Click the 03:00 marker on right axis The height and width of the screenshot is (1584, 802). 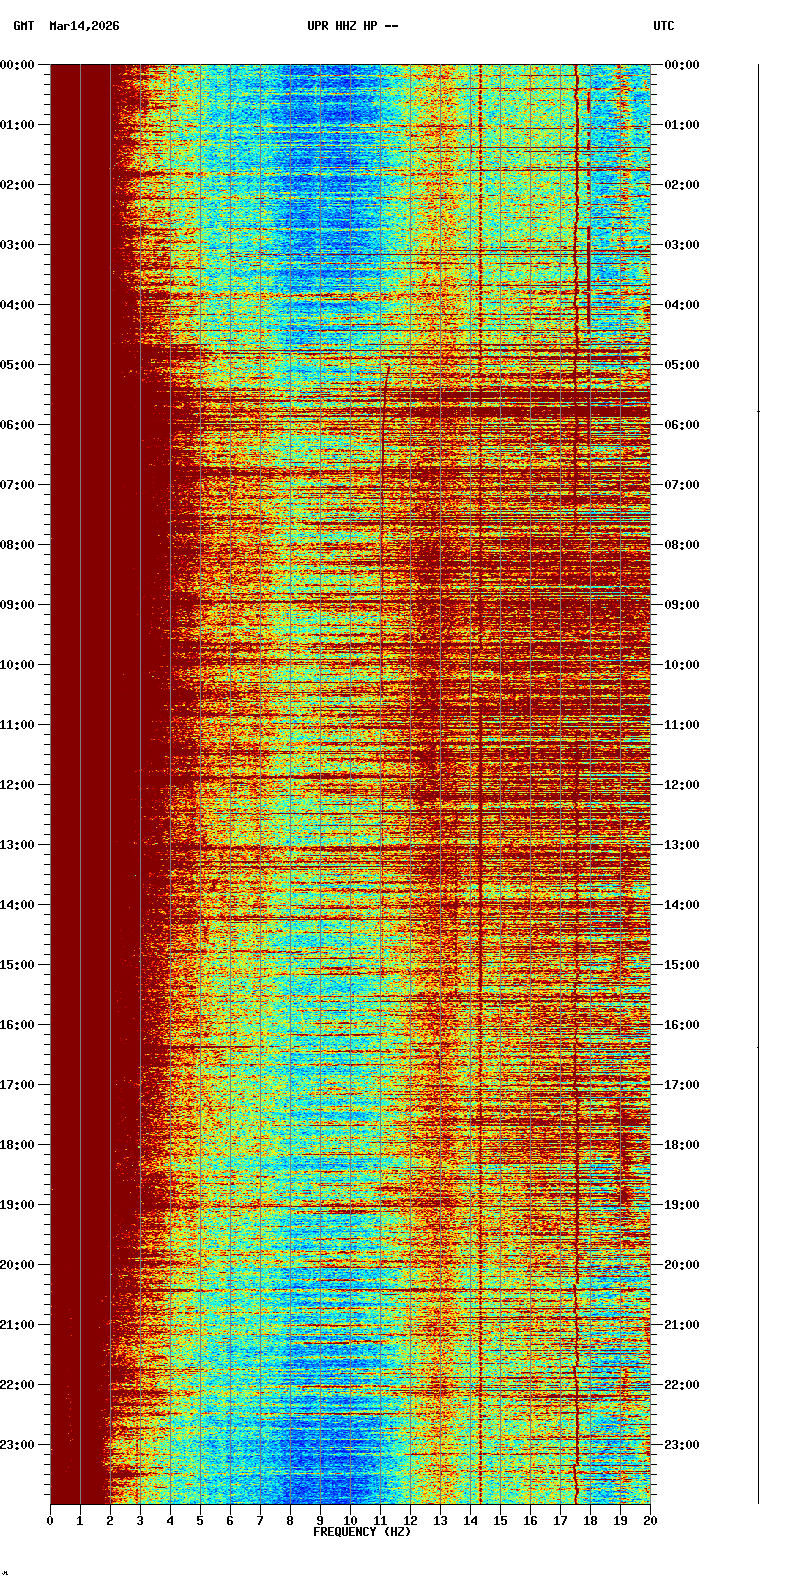682,245
